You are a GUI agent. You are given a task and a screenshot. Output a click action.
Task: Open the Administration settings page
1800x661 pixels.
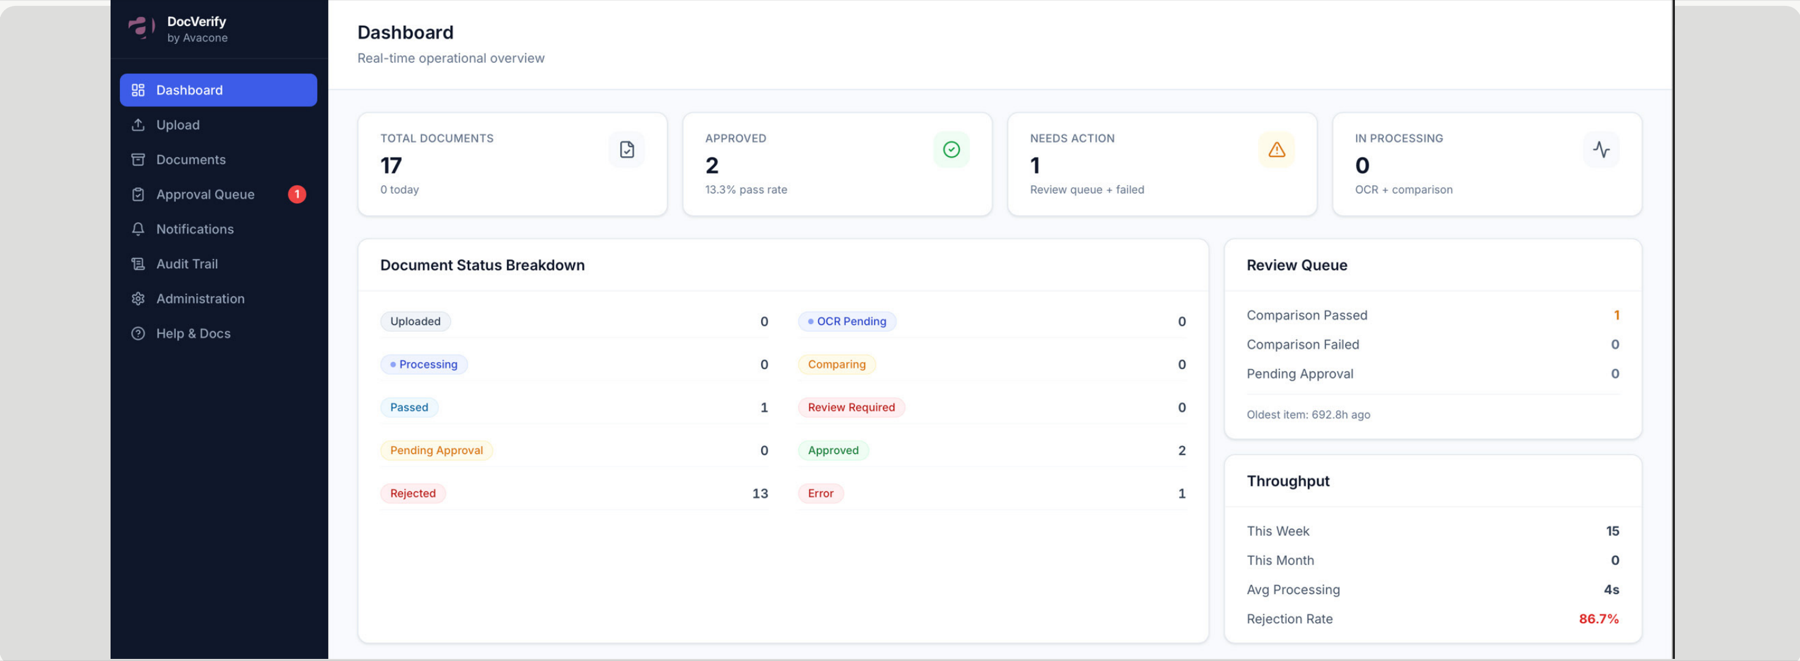(218, 299)
